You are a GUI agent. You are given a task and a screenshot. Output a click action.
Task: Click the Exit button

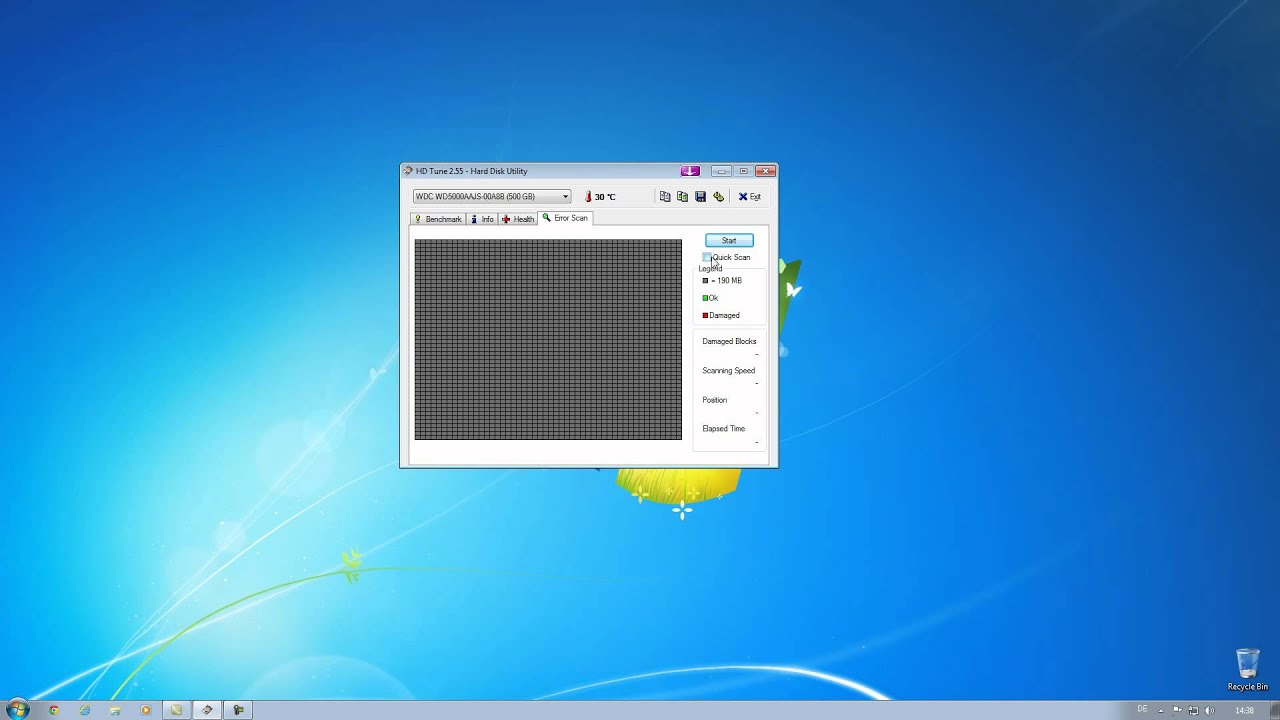point(750,197)
